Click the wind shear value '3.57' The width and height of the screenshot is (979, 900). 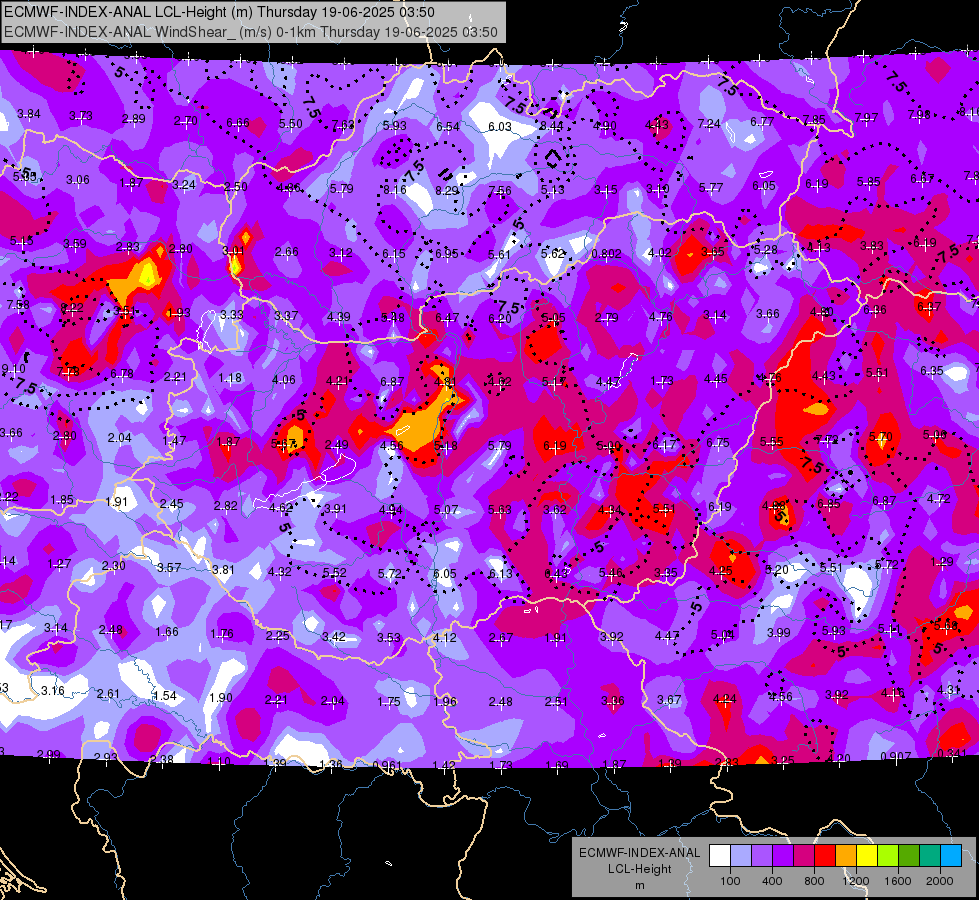click(x=169, y=568)
